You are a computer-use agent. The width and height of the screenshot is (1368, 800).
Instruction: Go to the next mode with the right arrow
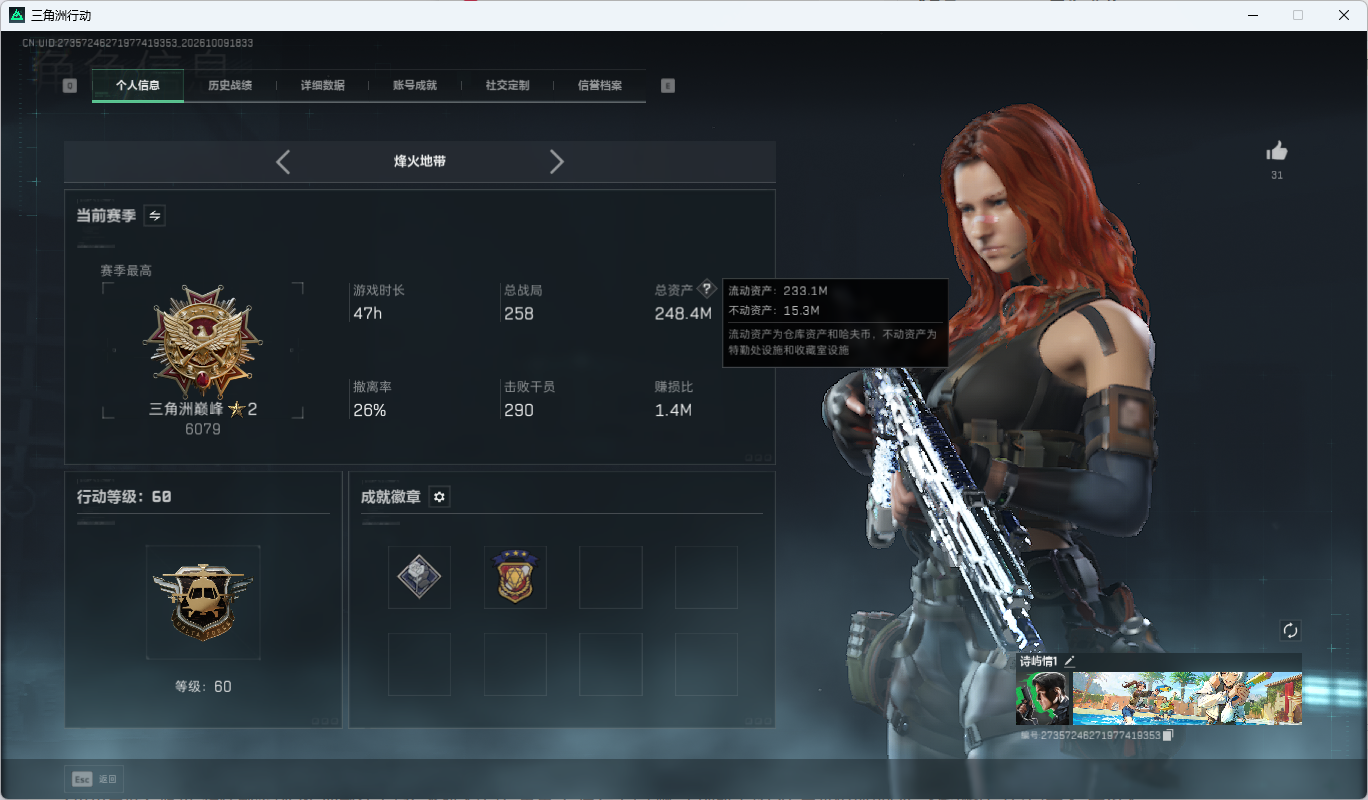pos(557,162)
